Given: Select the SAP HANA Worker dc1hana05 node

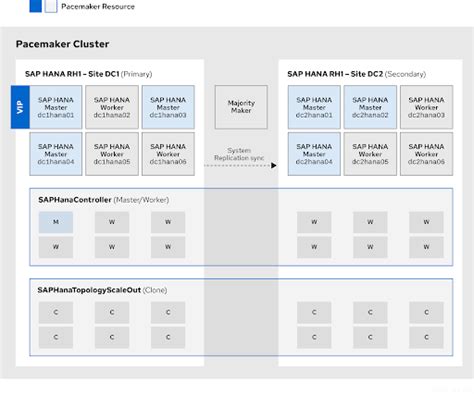Looking at the screenshot, I should pyautogui.click(x=112, y=154).
